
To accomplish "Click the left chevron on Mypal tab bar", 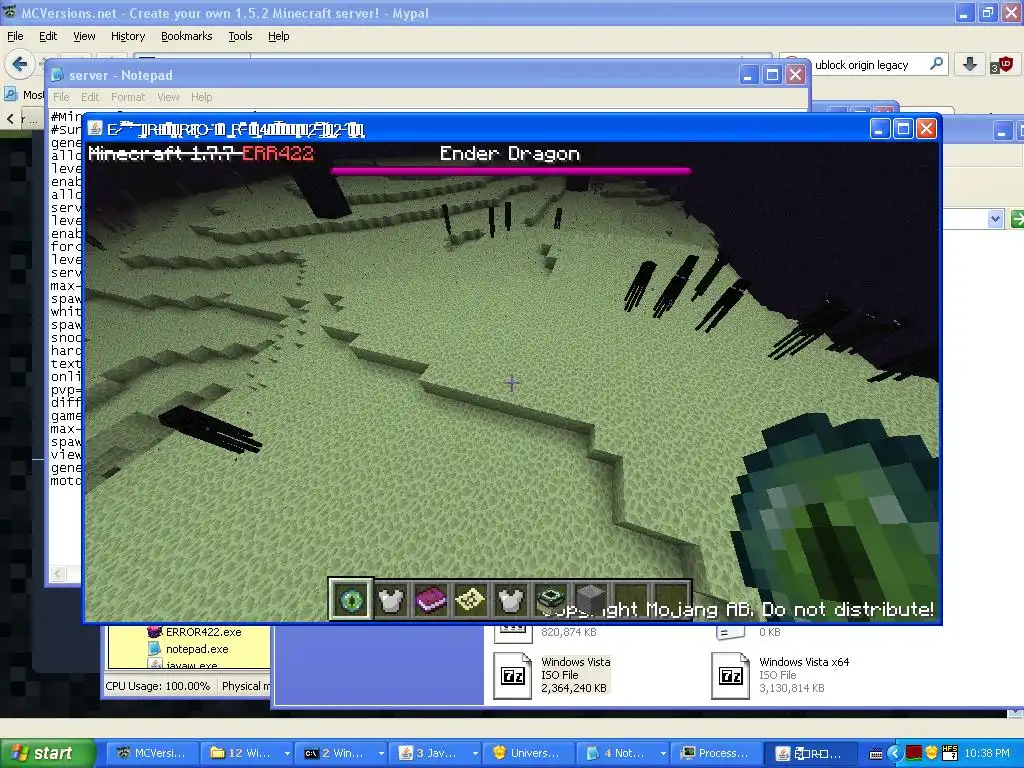I will (10, 119).
